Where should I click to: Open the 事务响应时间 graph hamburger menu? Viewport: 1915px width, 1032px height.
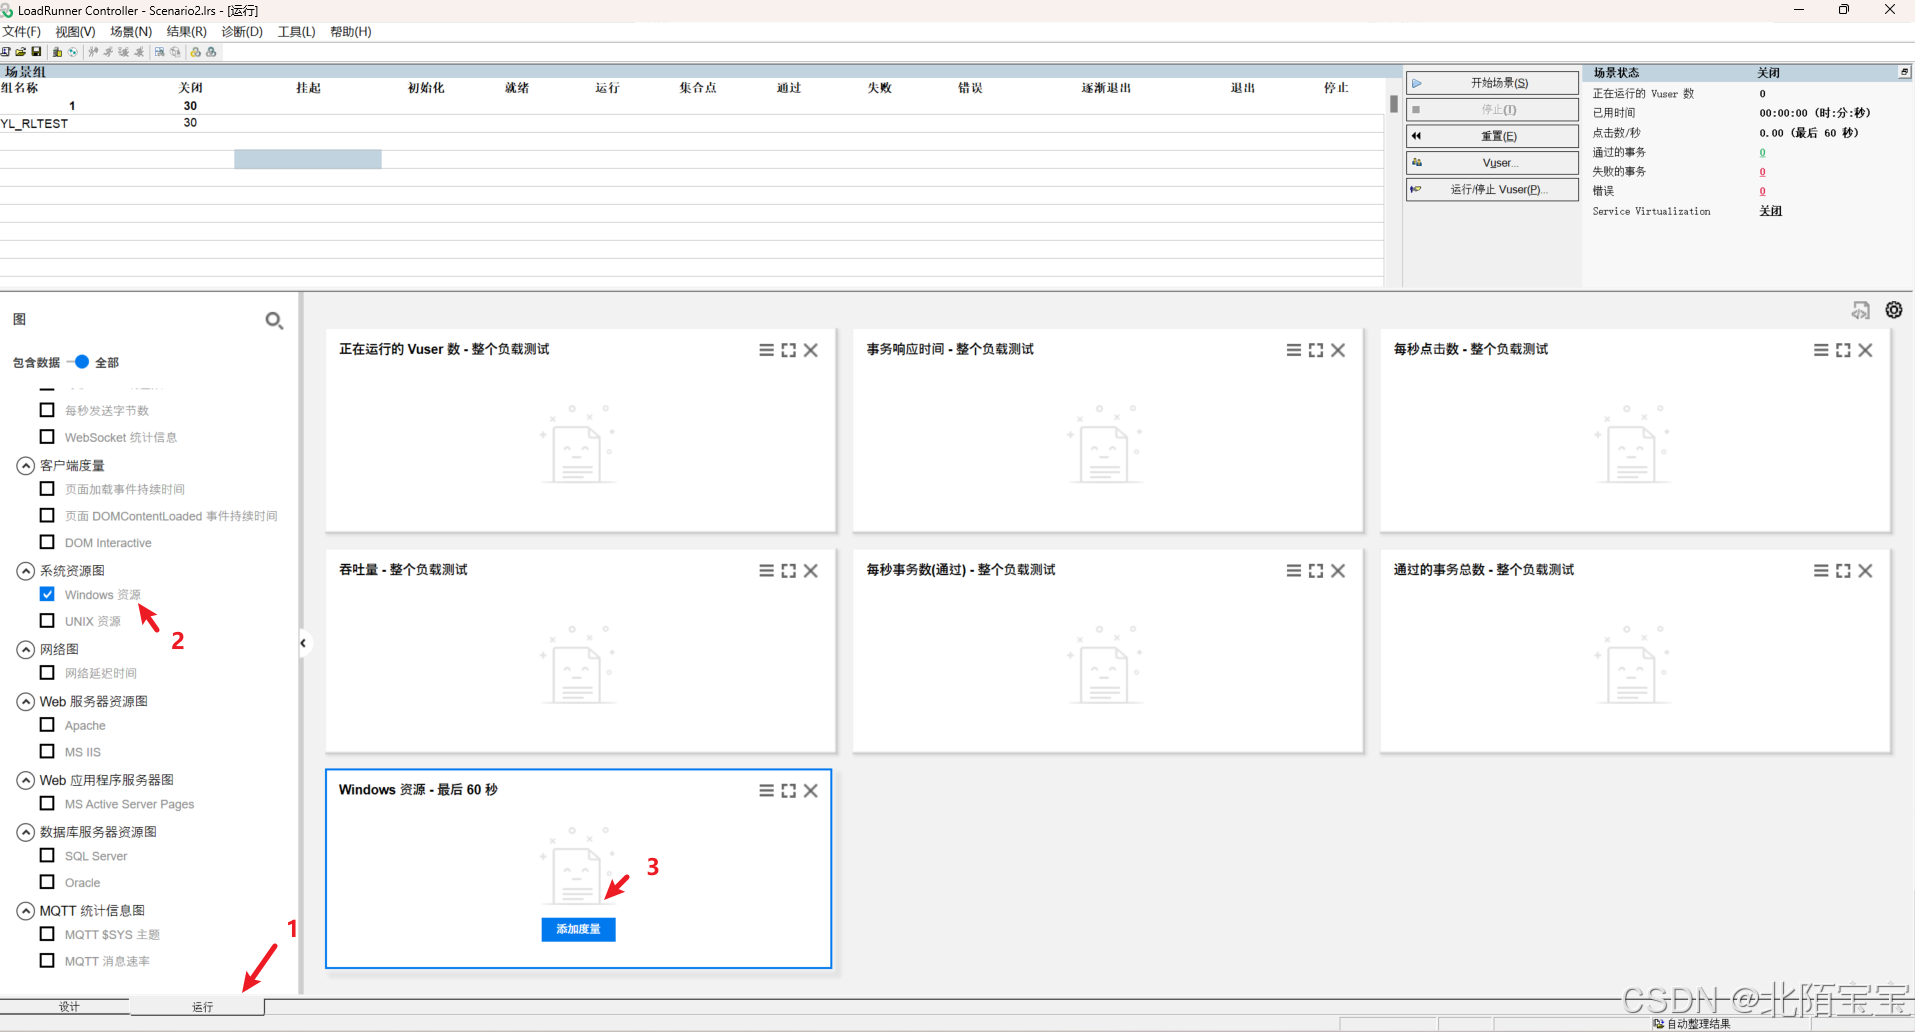pyautogui.click(x=1292, y=350)
